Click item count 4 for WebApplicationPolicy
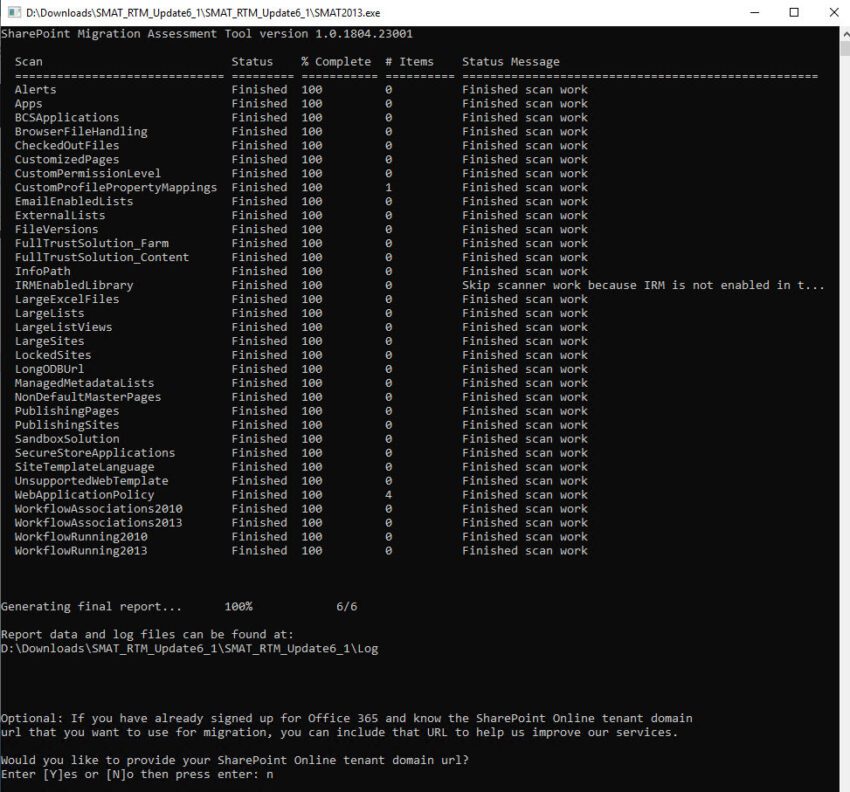 388,495
